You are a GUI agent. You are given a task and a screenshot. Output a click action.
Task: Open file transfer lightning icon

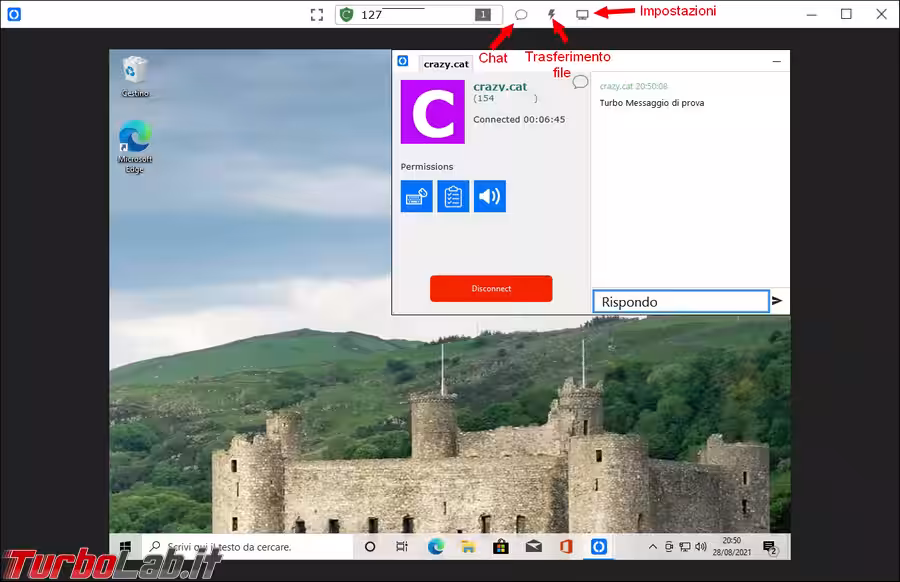(551, 15)
